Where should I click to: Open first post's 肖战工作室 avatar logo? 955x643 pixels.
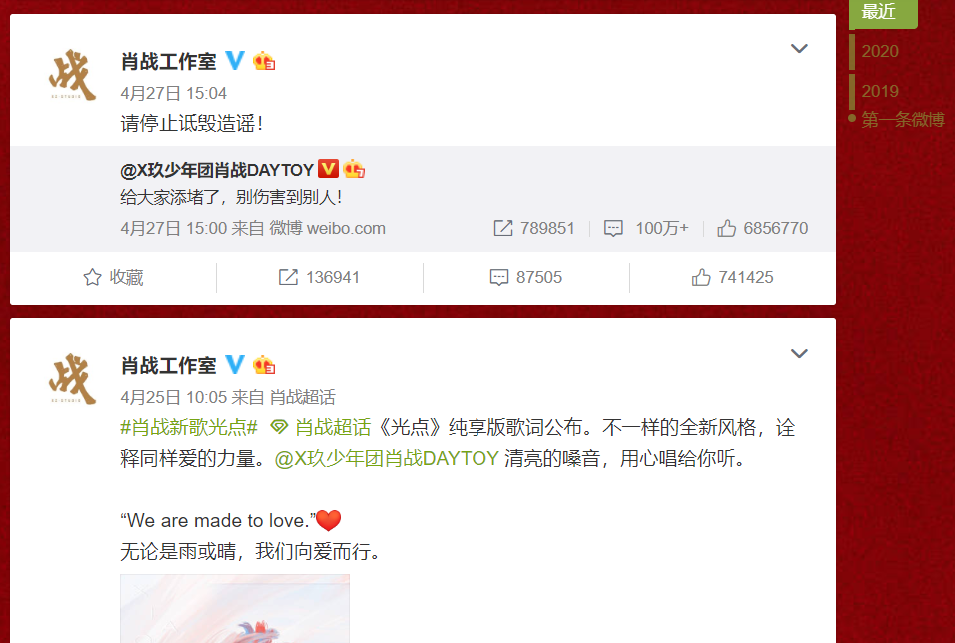[72, 74]
